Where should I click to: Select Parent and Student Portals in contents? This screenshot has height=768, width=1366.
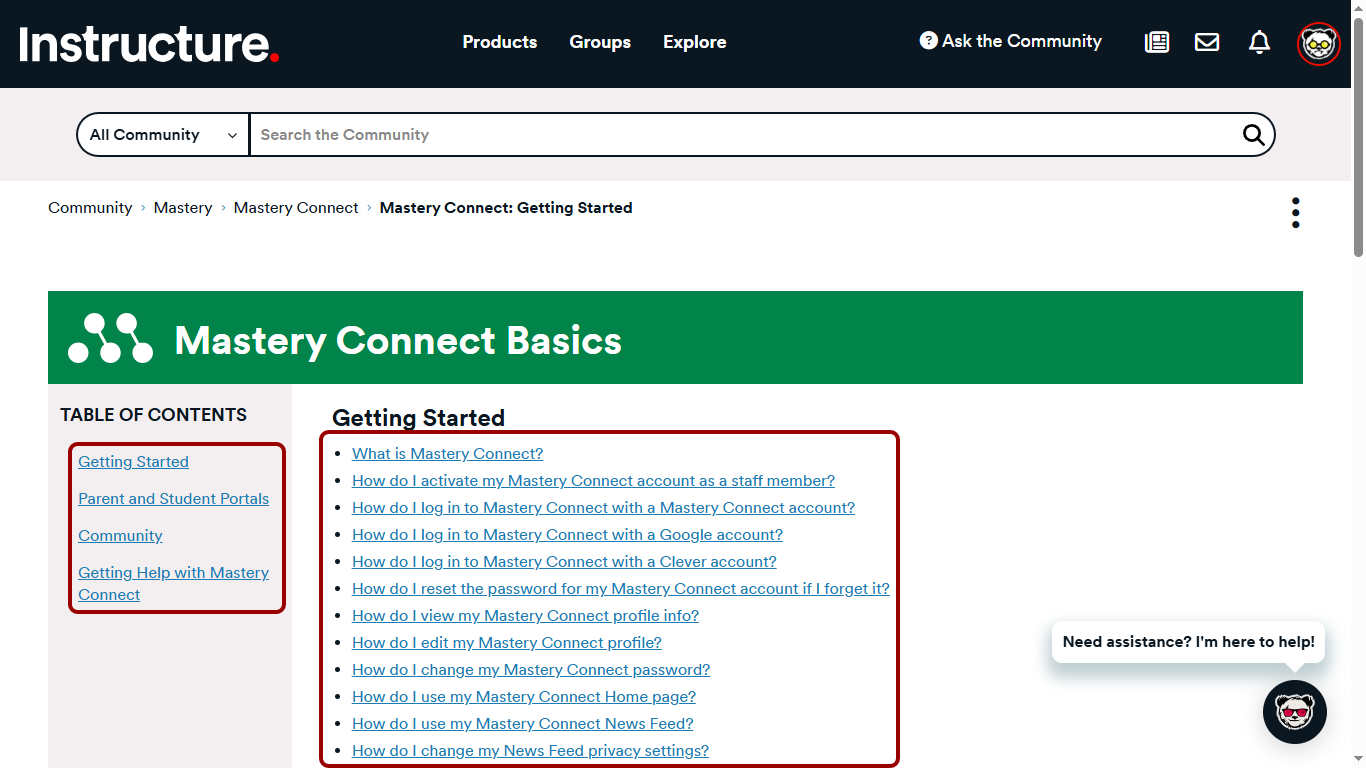pyautogui.click(x=173, y=498)
